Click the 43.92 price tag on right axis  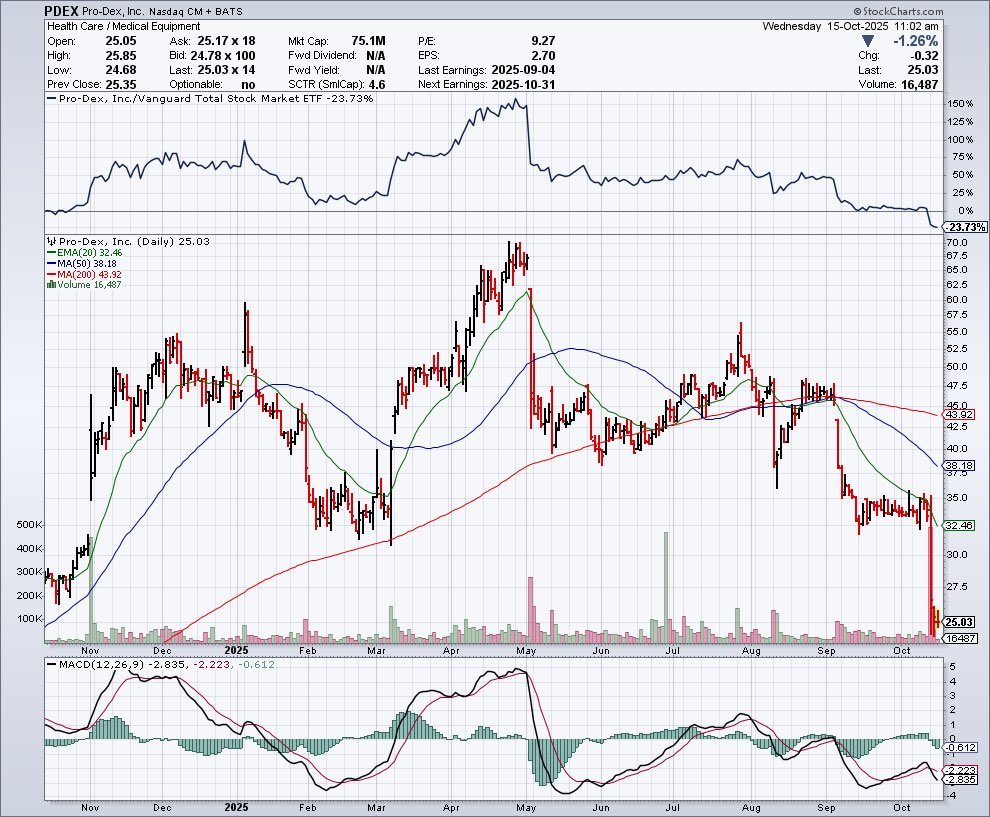click(x=959, y=415)
